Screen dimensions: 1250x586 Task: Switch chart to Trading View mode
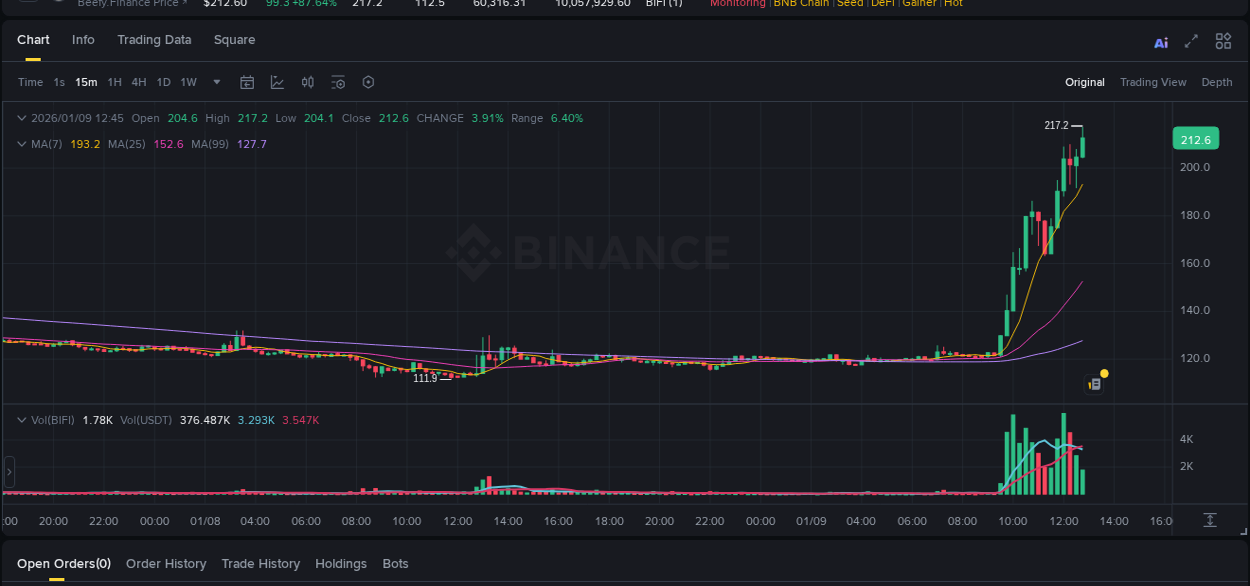pyautogui.click(x=1153, y=82)
